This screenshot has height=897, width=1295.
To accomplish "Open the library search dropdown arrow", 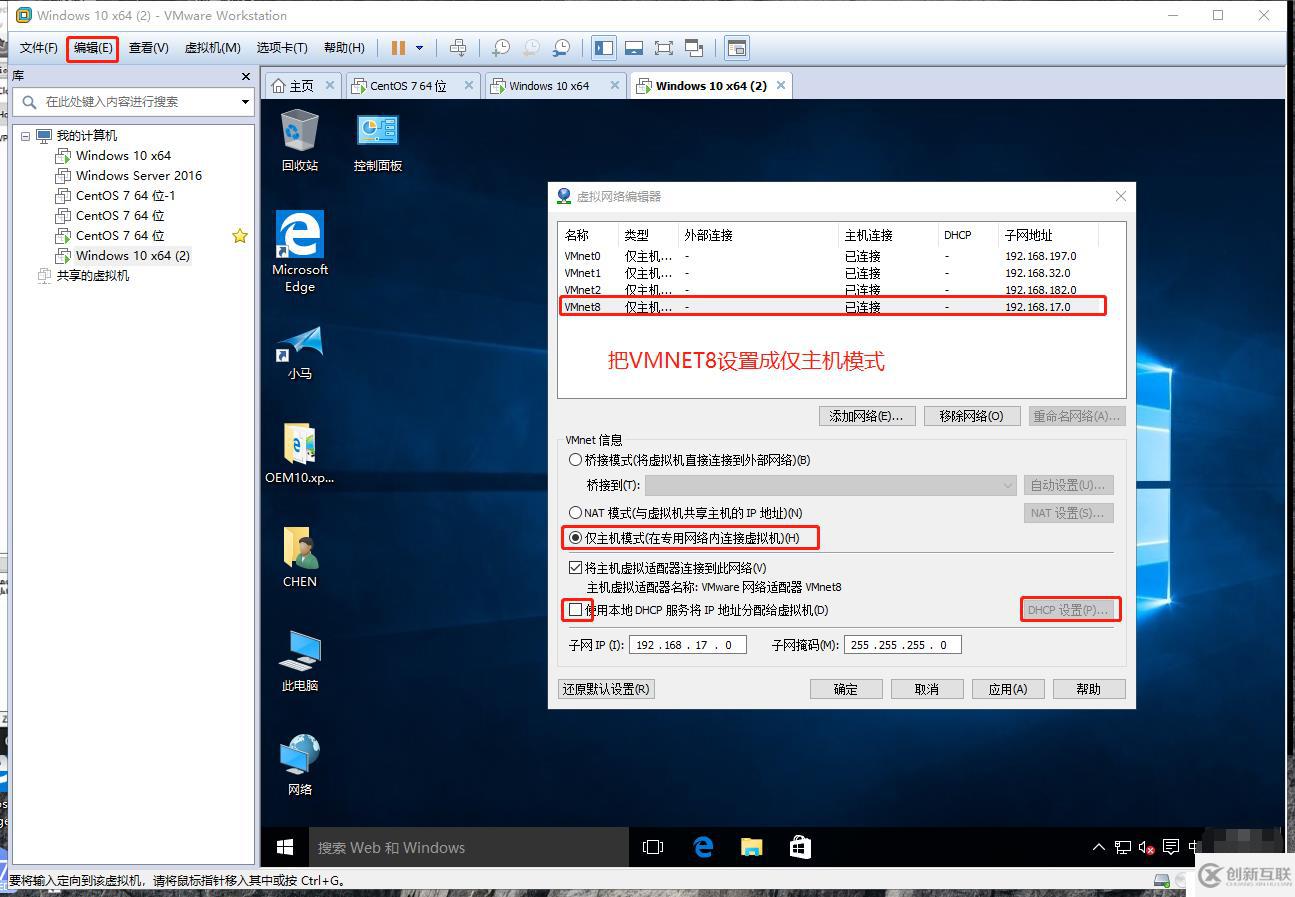I will click(245, 102).
